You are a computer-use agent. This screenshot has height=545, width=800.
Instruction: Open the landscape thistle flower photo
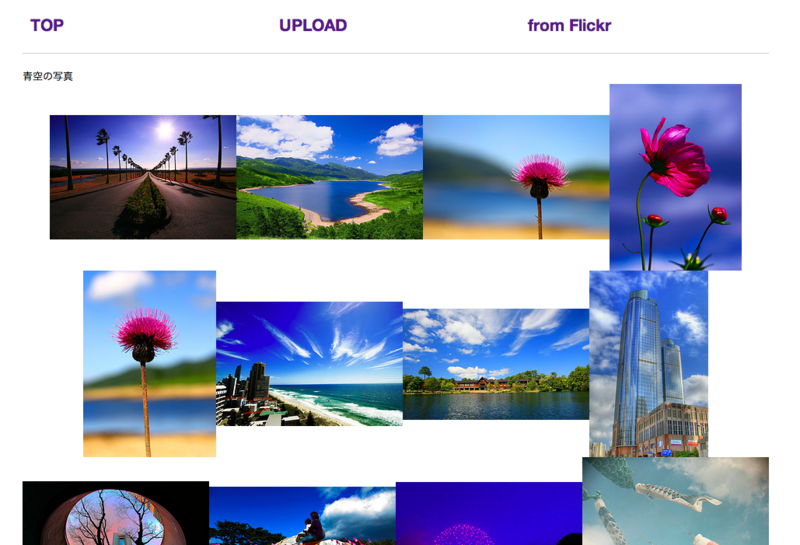(x=516, y=177)
